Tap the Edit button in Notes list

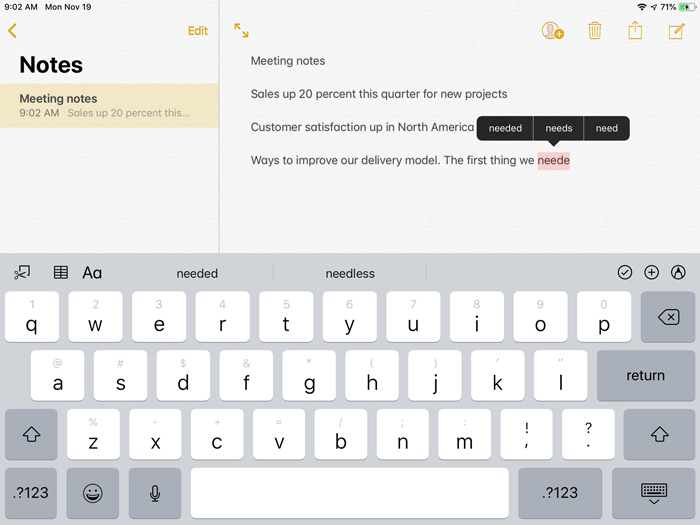(198, 31)
